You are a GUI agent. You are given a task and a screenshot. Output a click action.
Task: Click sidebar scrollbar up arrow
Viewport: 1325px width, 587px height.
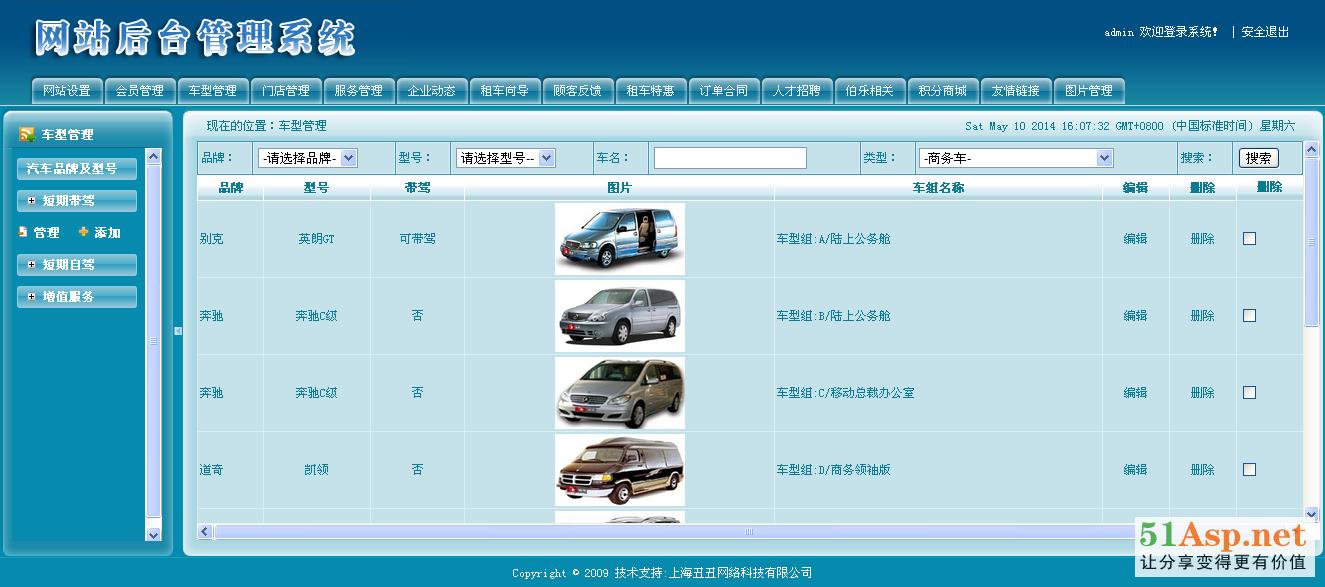[x=153, y=156]
